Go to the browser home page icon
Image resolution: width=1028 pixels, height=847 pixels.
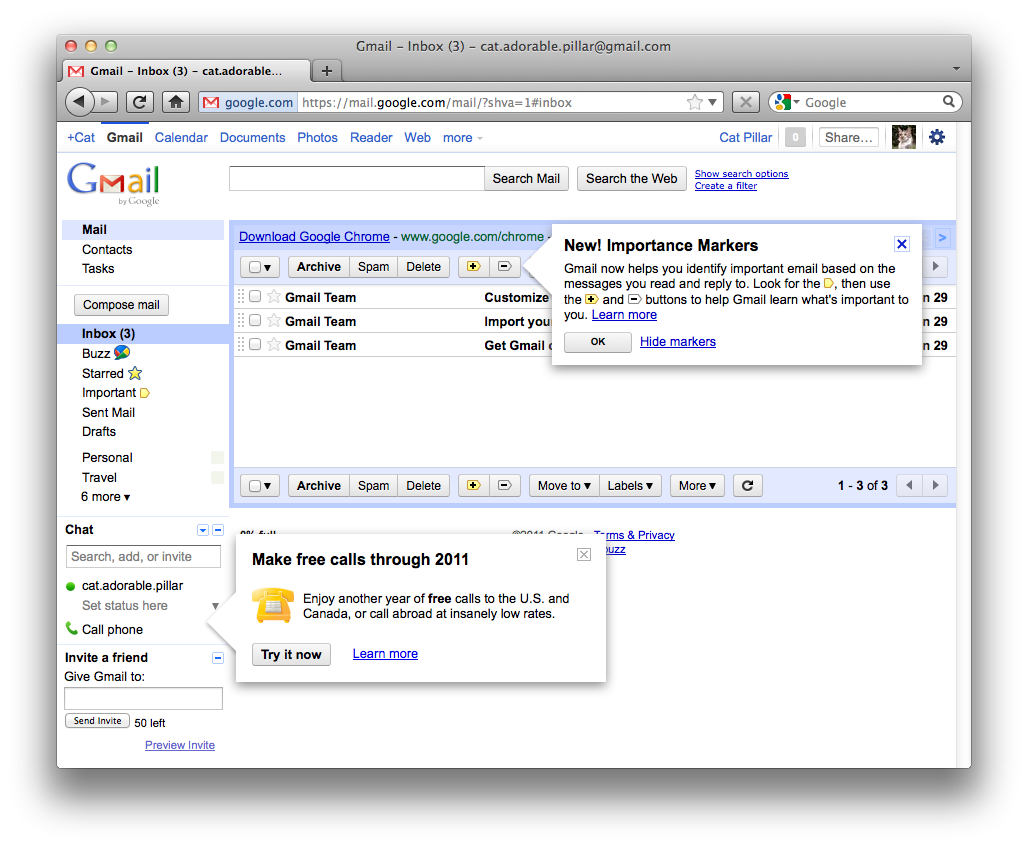click(x=176, y=102)
